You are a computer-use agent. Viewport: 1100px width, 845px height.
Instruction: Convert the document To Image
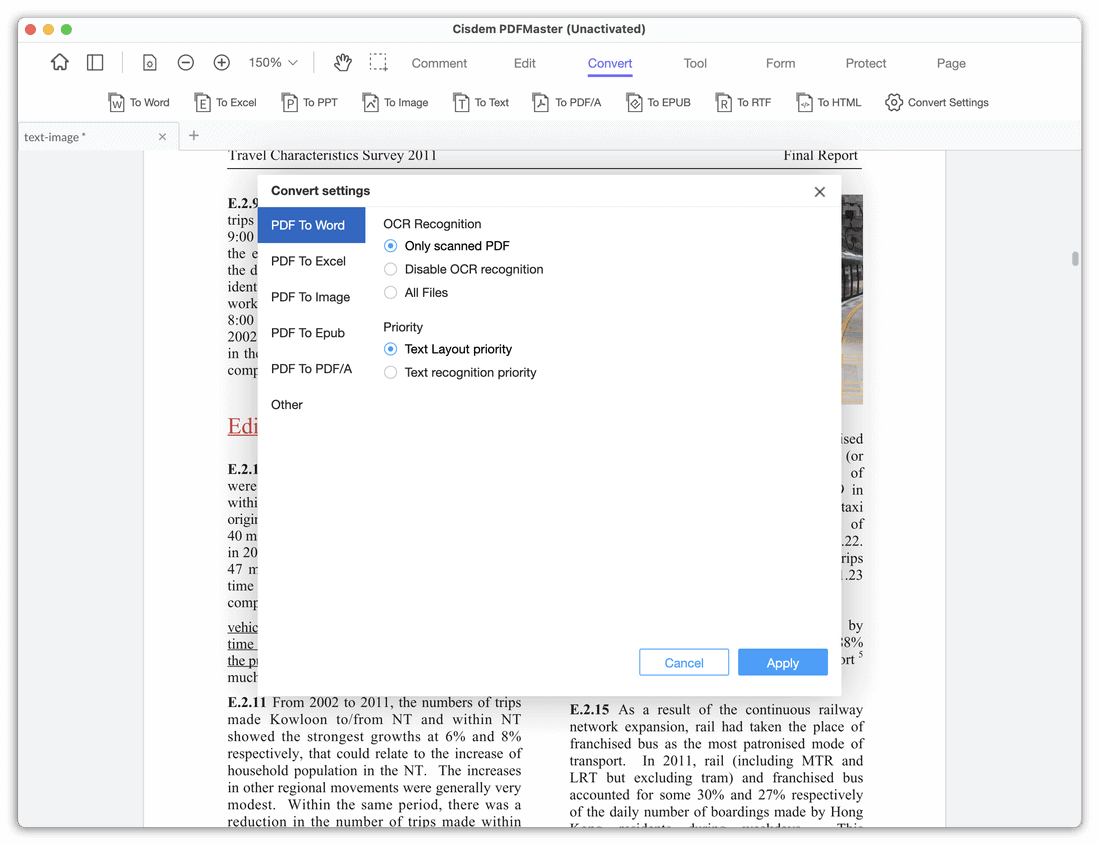[395, 102]
